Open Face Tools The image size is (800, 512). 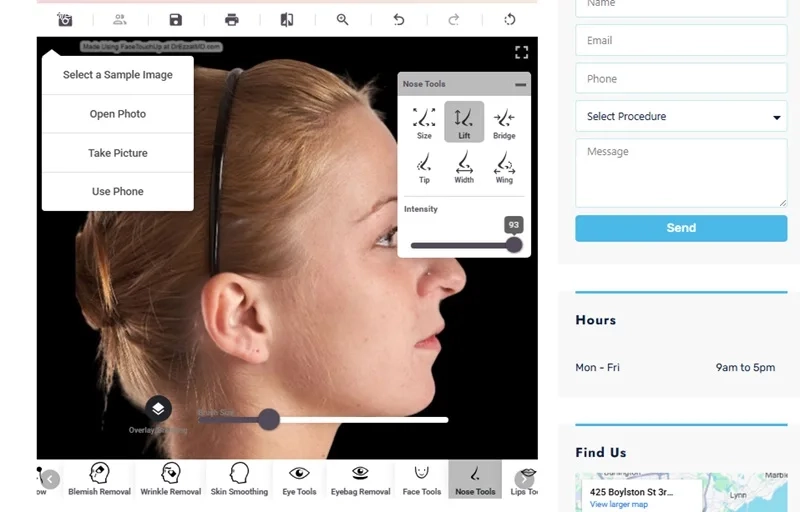coord(421,479)
